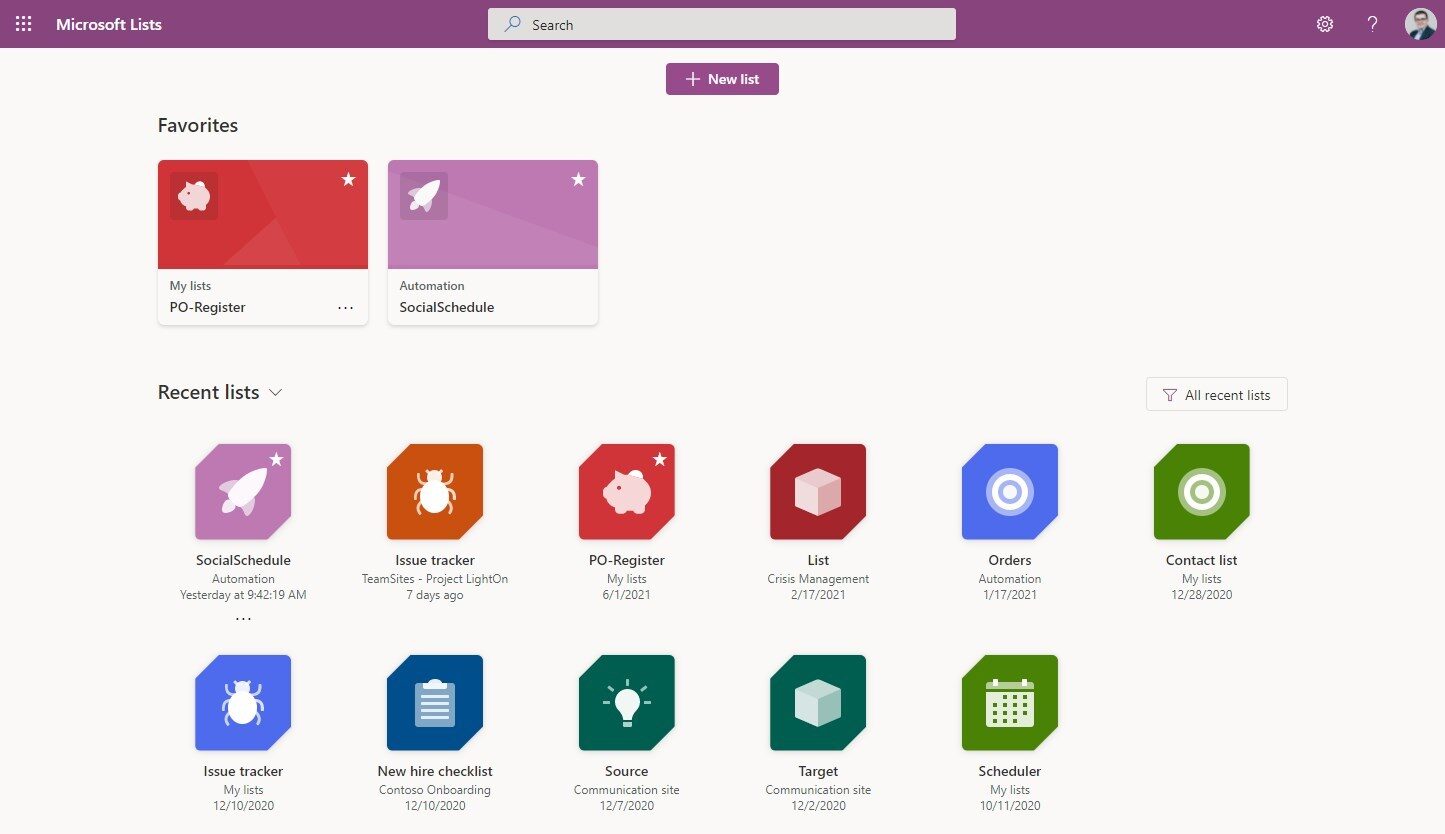Create a New list
This screenshot has height=834, width=1445.
click(x=722, y=78)
